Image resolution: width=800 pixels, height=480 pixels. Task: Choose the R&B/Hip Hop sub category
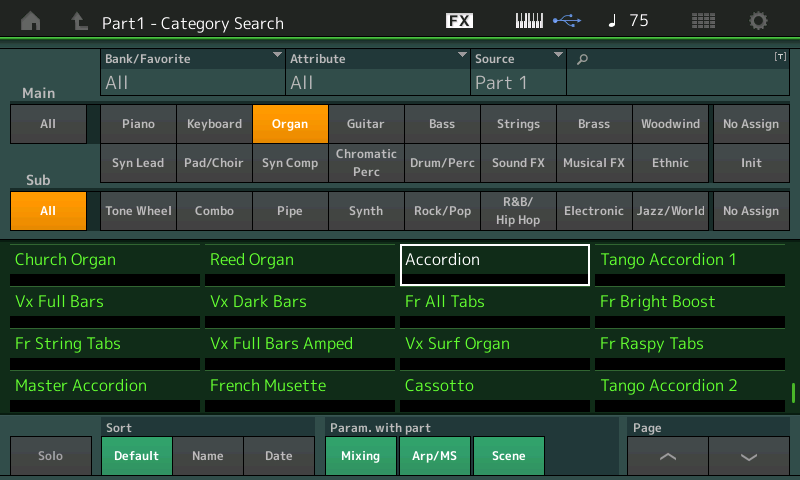click(518, 211)
